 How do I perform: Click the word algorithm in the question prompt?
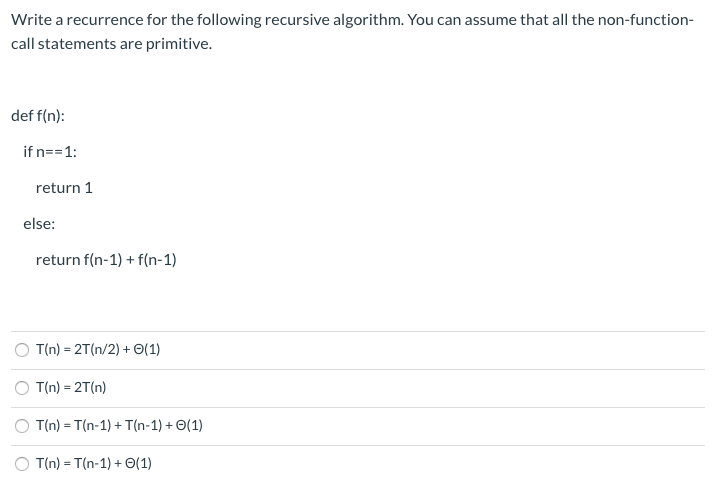pos(368,20)
